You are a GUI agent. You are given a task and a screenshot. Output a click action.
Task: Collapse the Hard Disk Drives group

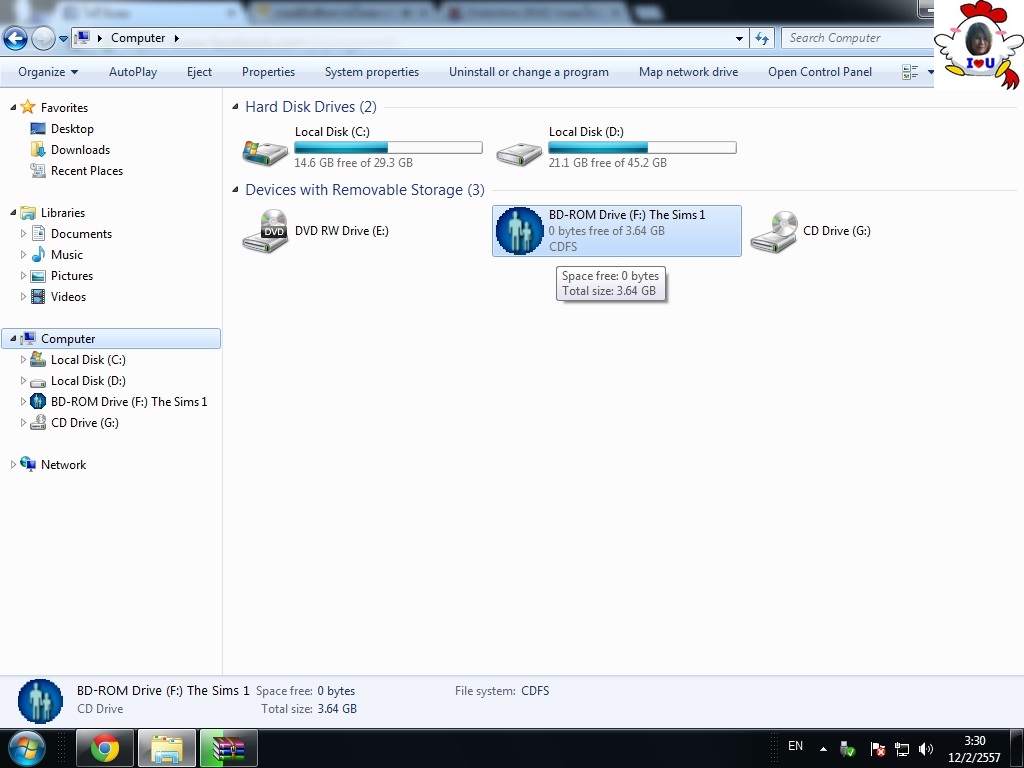click(236, 106)
